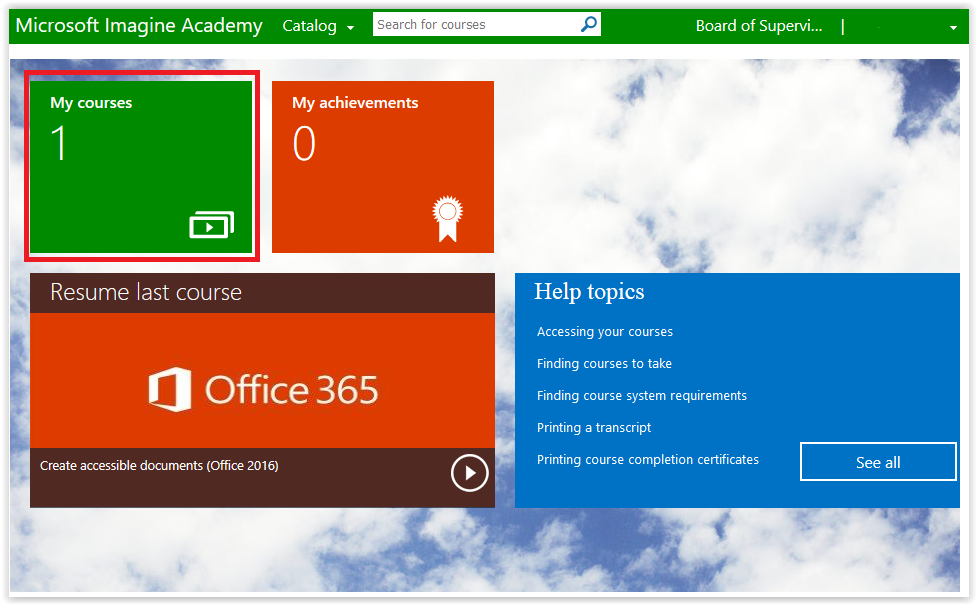Open Printing course completion certificates topic
Viewport: 977px width, 605px height.
pyautogui.click(x=648, y=459)
